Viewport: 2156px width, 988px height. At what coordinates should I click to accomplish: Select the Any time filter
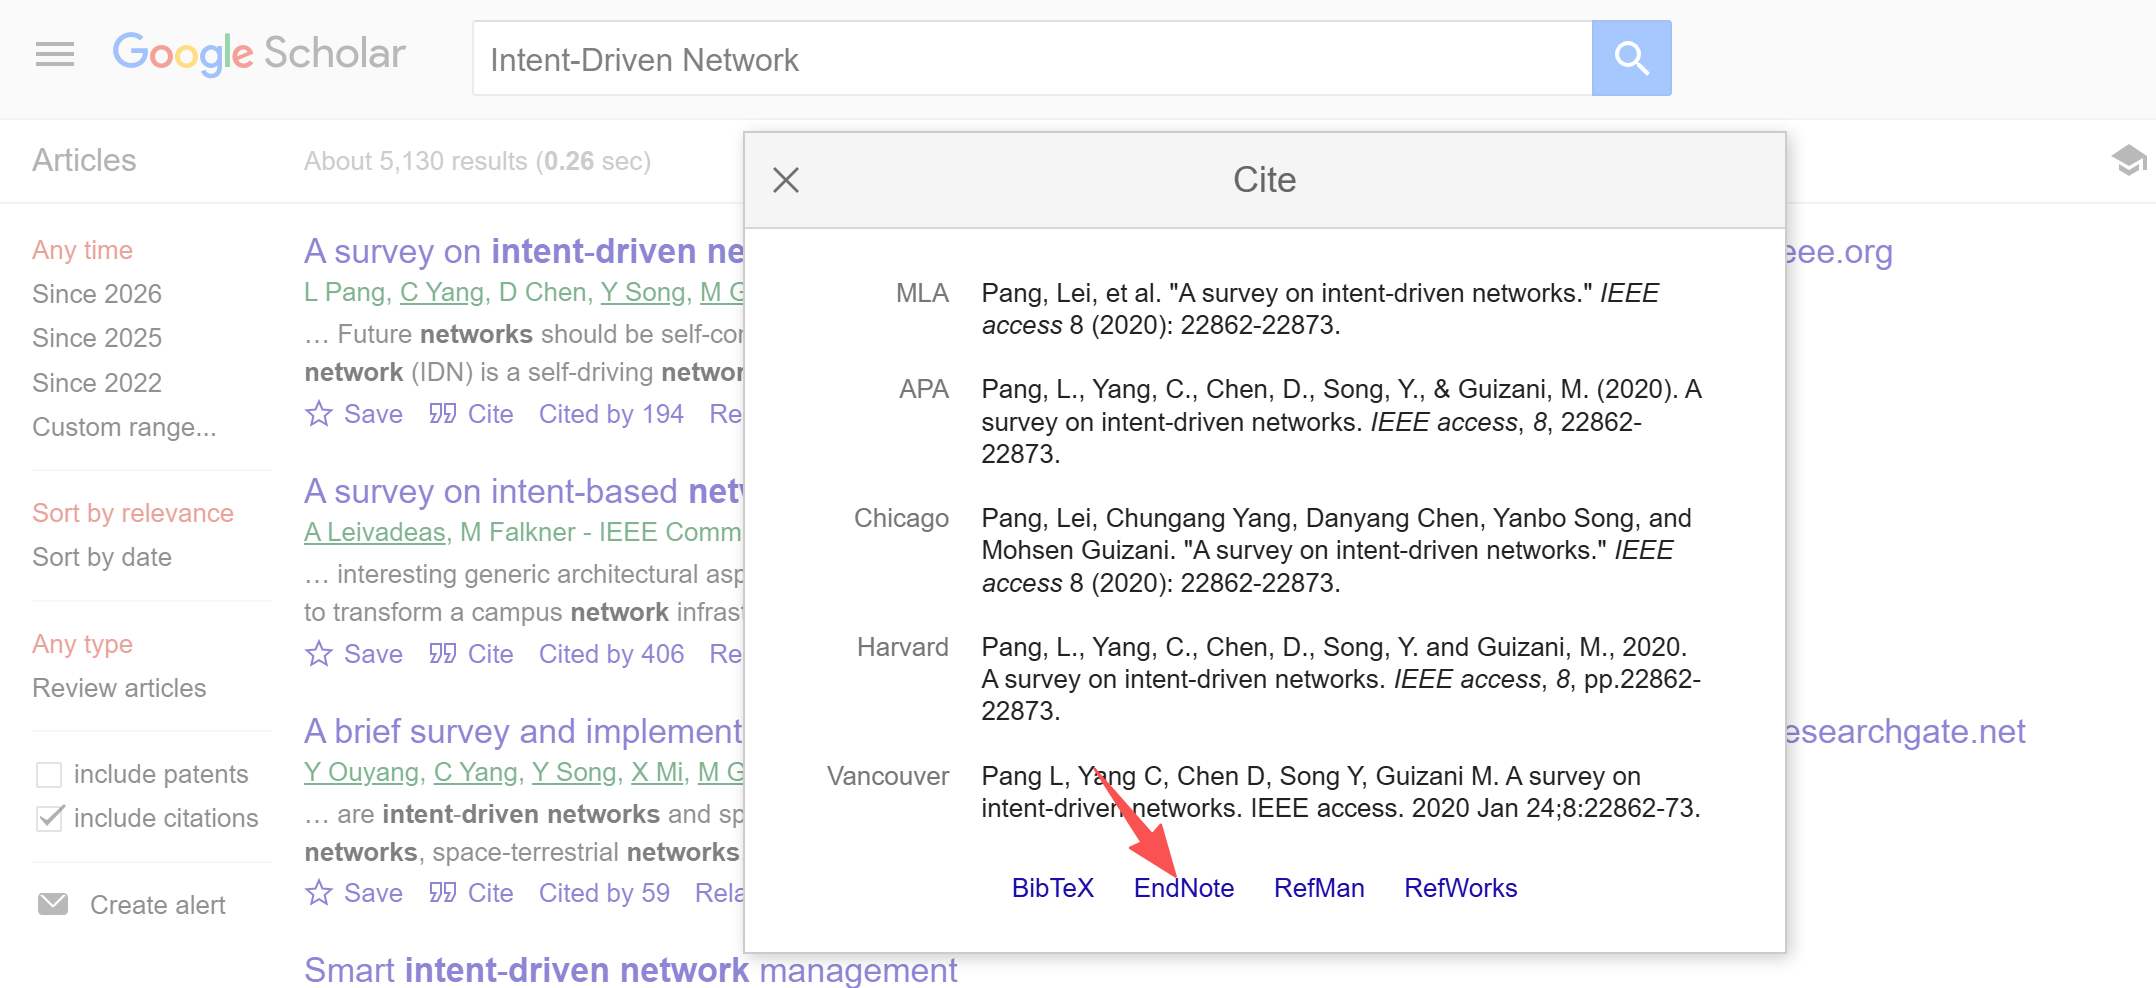tap(82, 250)
